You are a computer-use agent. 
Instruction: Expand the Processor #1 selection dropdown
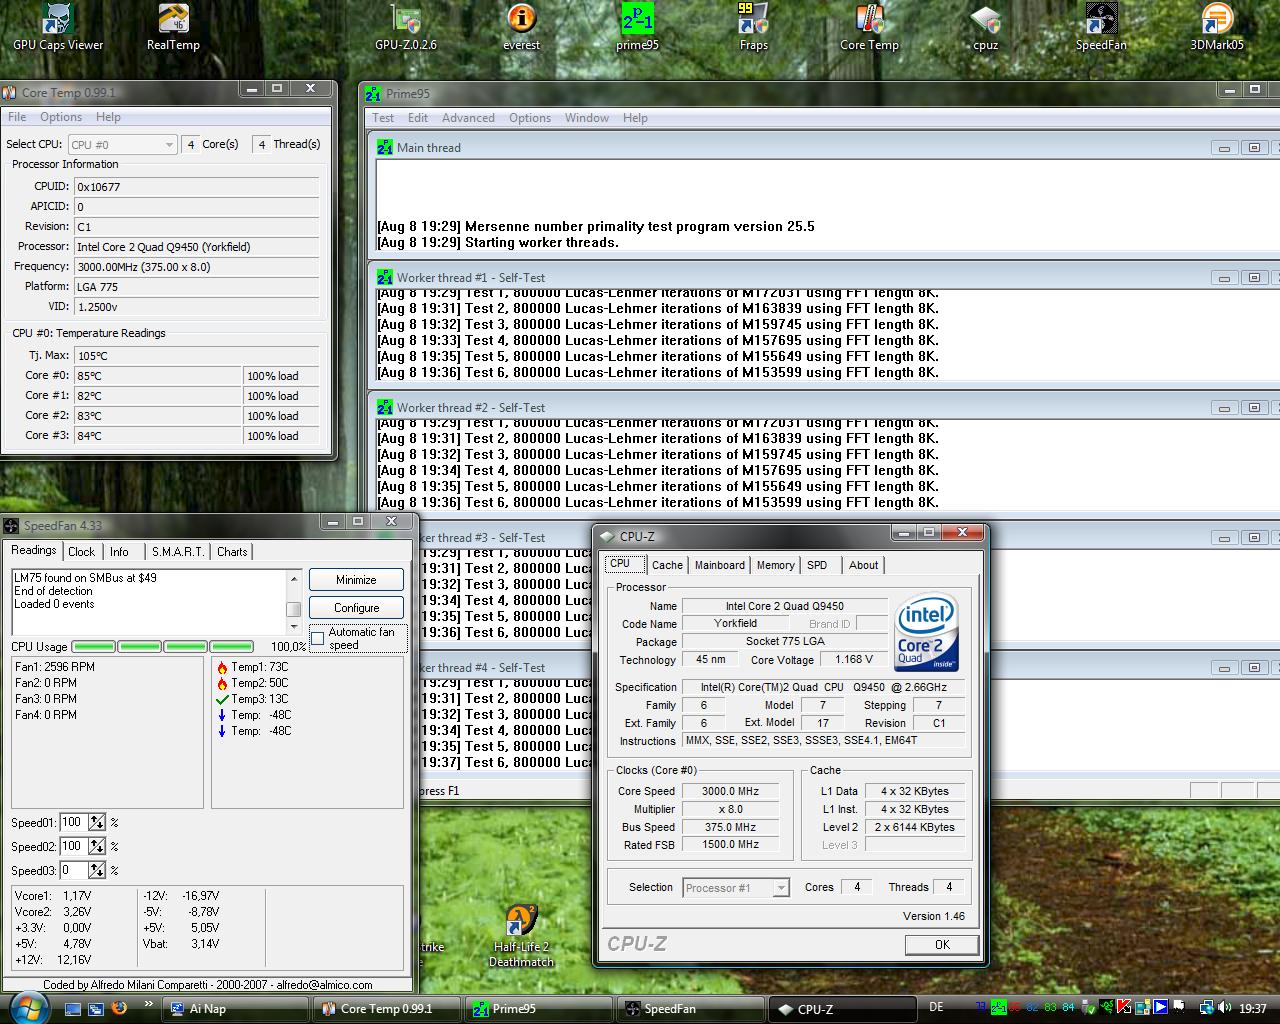(736, 888)
